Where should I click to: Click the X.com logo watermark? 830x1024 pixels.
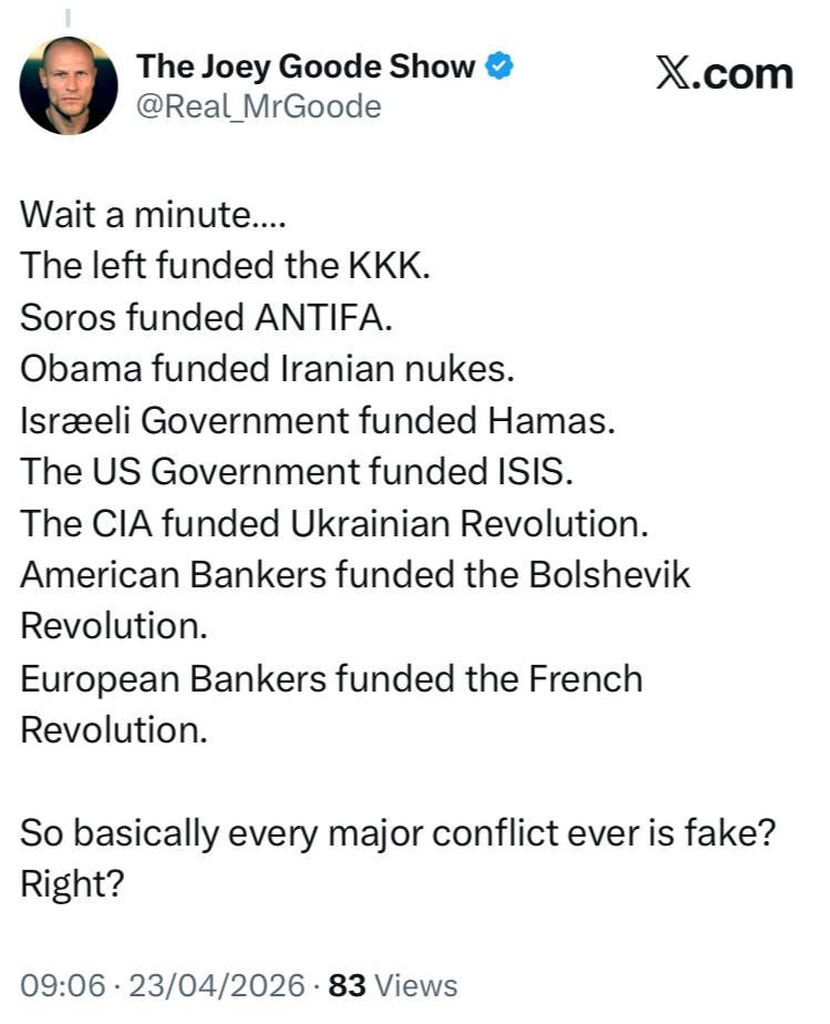coord(725,74)
